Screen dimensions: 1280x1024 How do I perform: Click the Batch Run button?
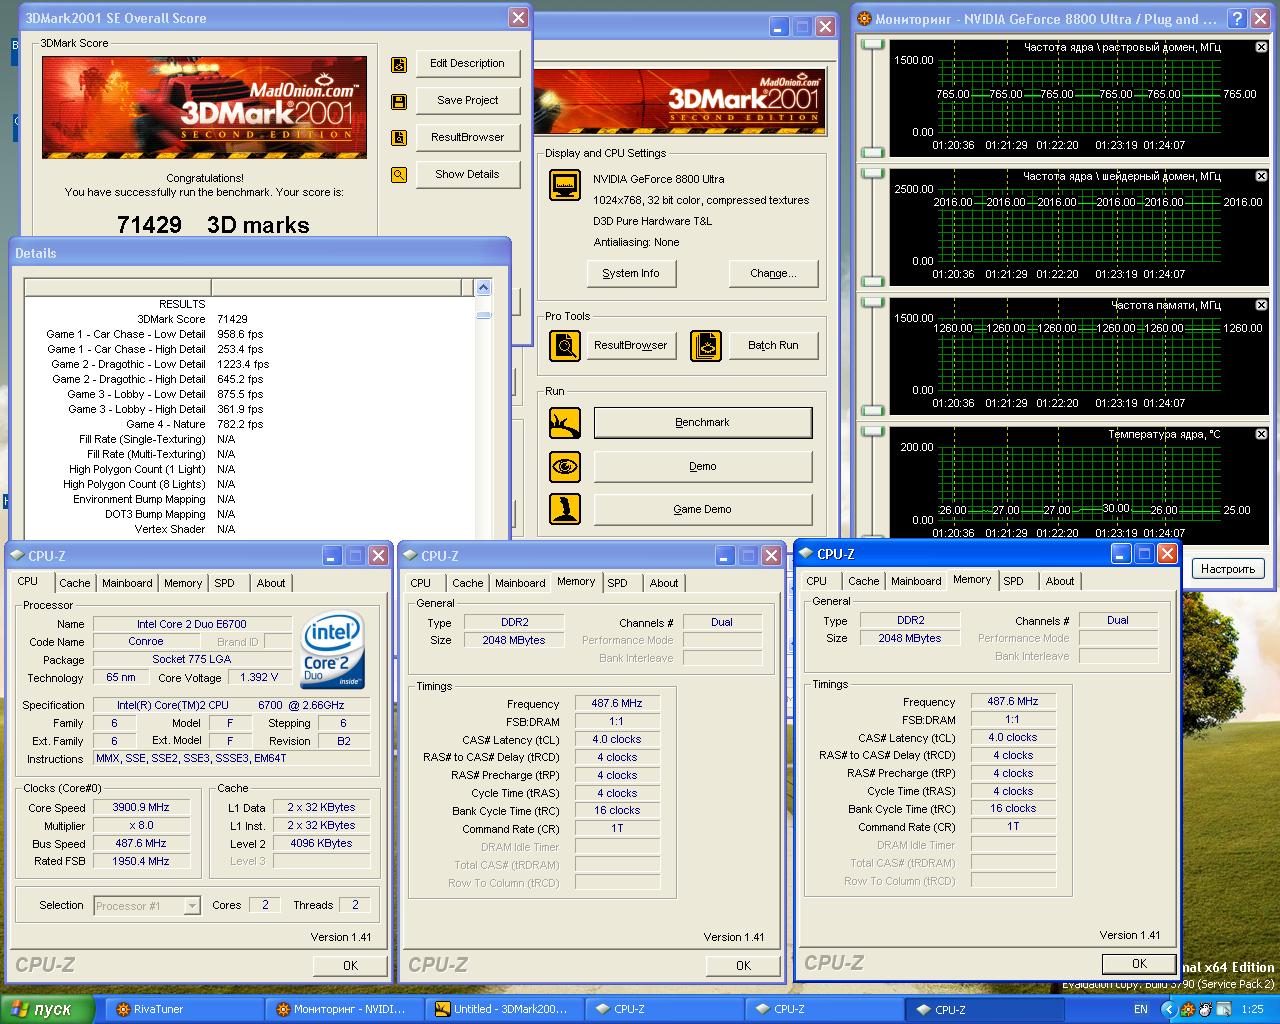(x=774, y=345)
